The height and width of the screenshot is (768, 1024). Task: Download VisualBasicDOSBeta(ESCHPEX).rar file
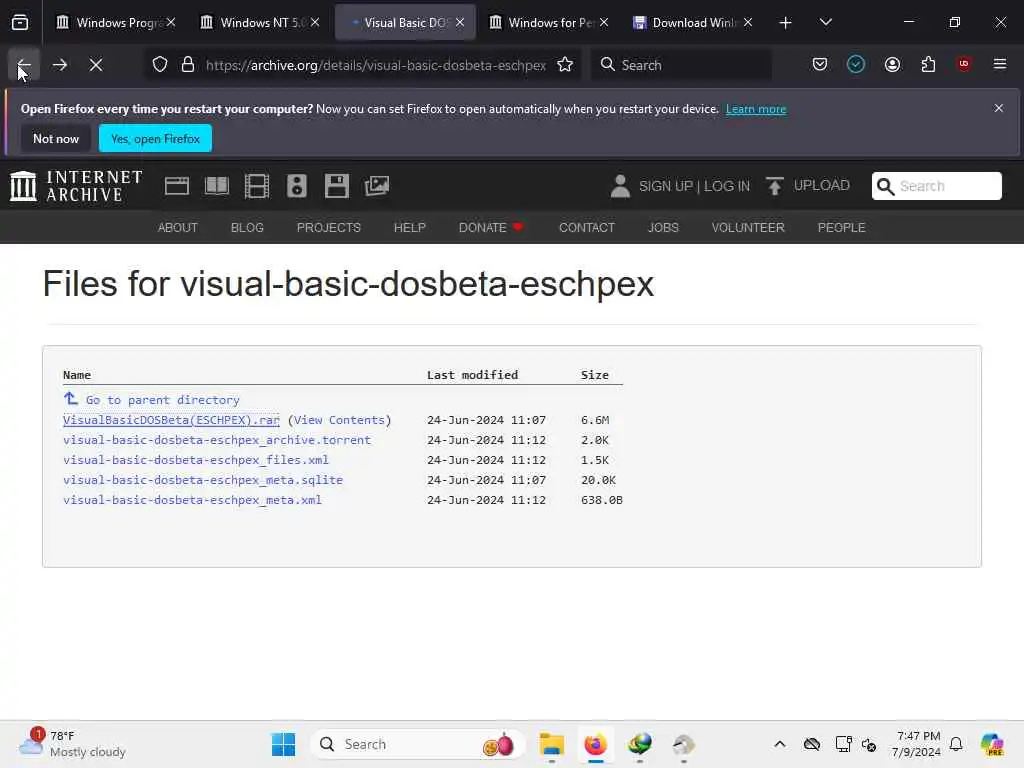(x=171, y=420)
